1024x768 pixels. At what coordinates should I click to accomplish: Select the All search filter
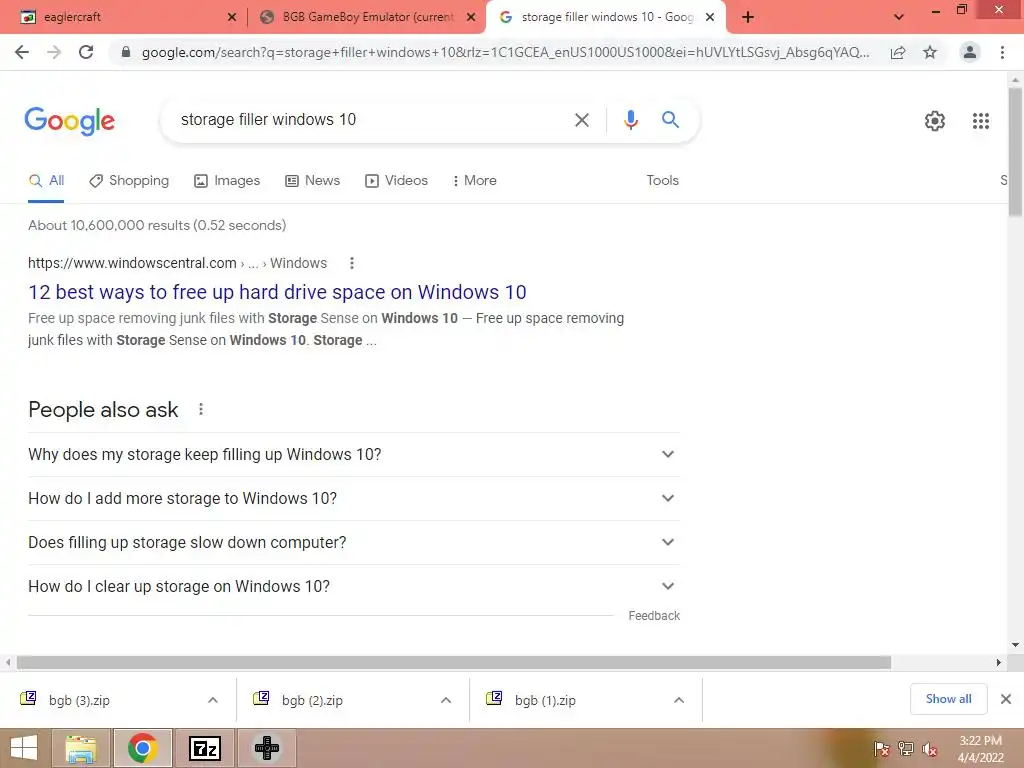click(46, 181)
